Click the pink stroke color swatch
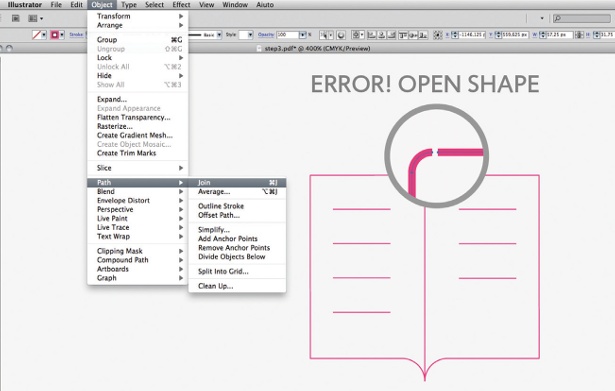Image resolution: width=615 pixels, height=391 pixels. click(x=55, y=35)
